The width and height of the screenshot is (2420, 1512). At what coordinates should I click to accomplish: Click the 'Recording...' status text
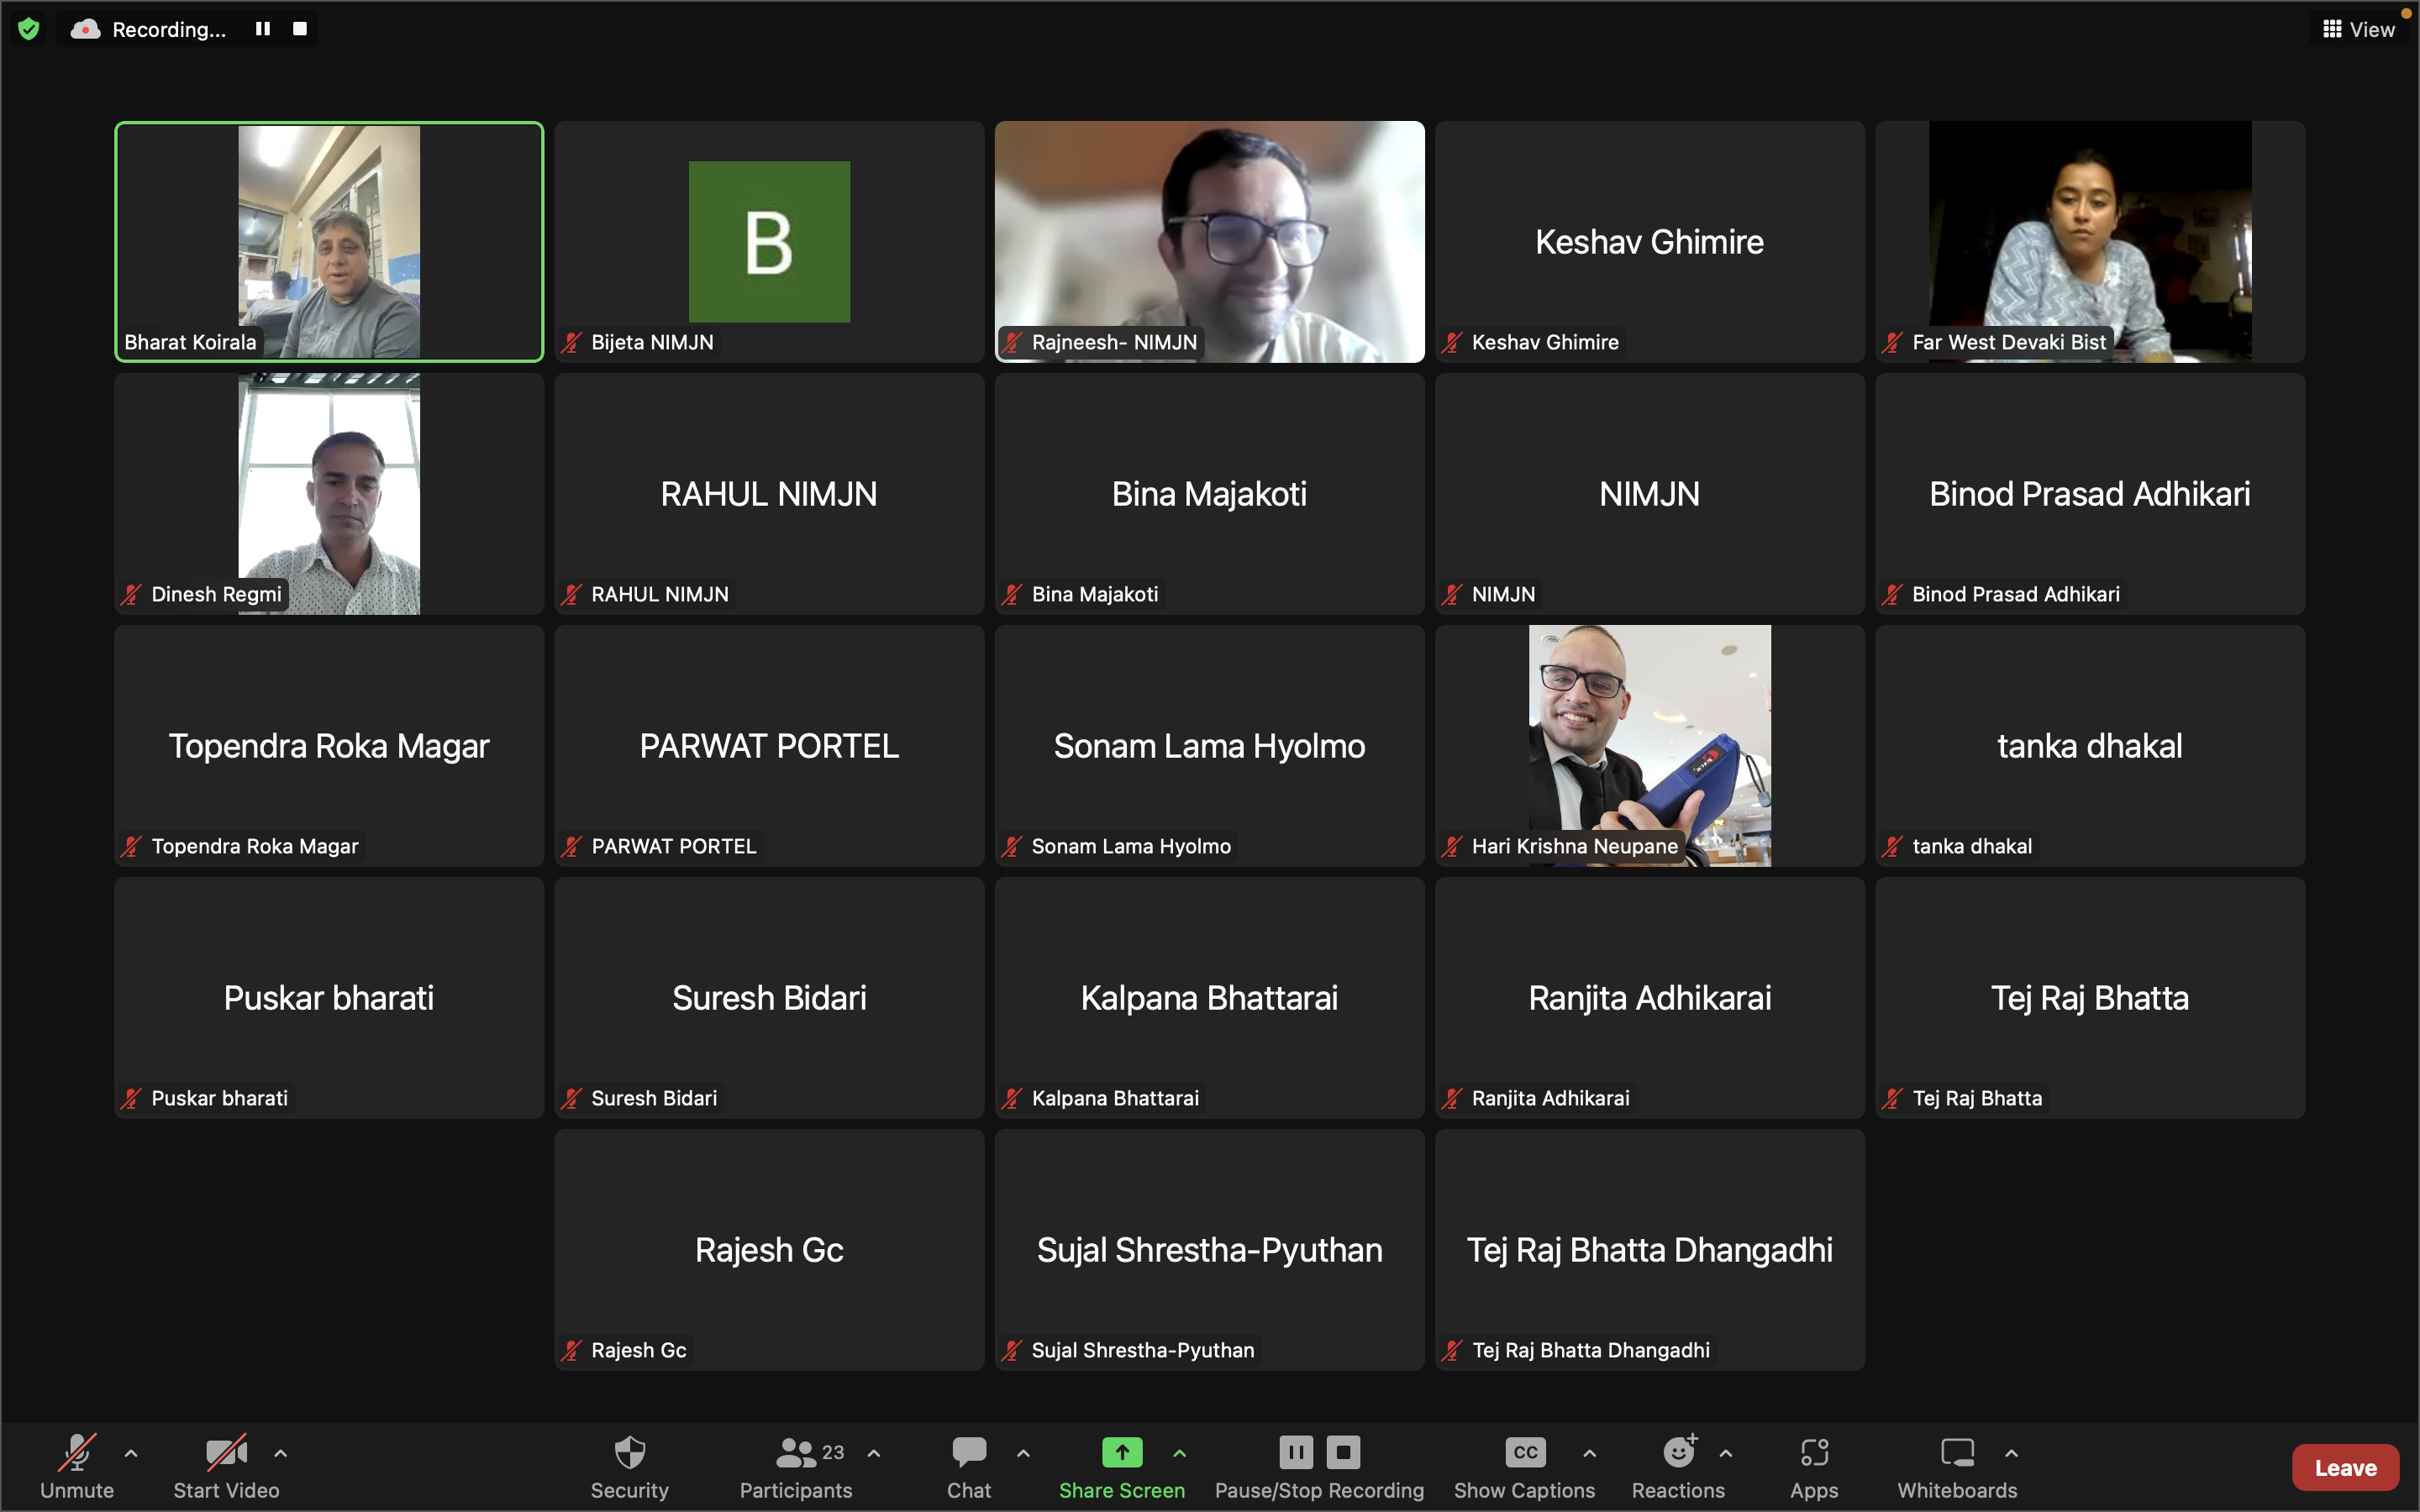click(x=169, y=30)
